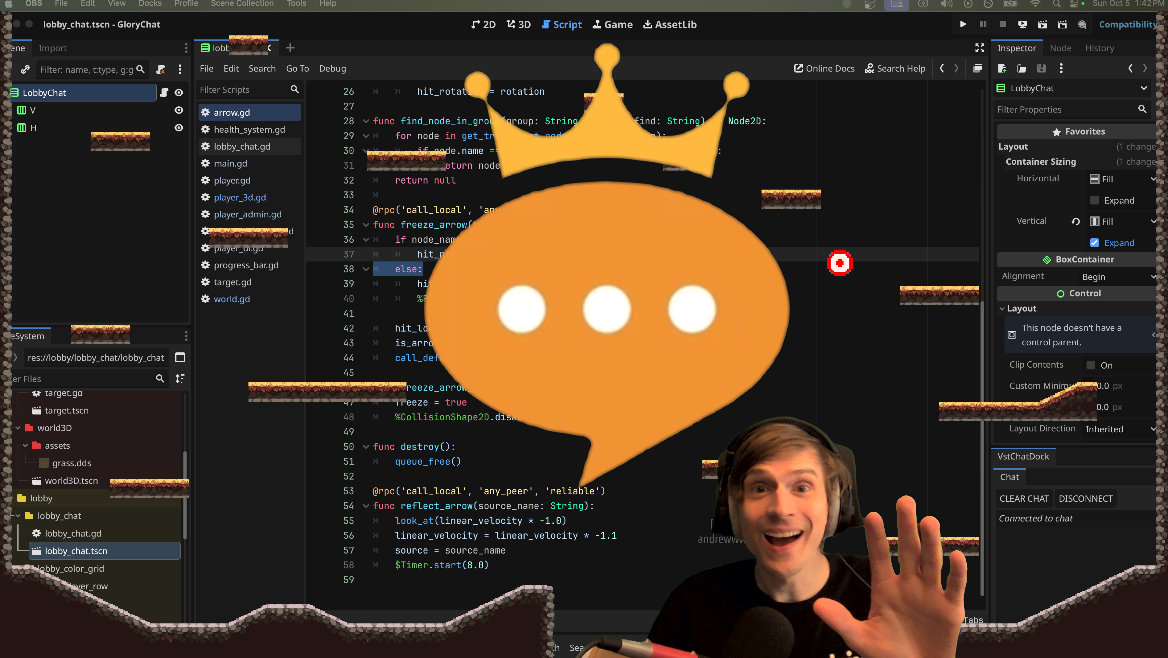Open OBS Scene Collection menu

(242, 4)
